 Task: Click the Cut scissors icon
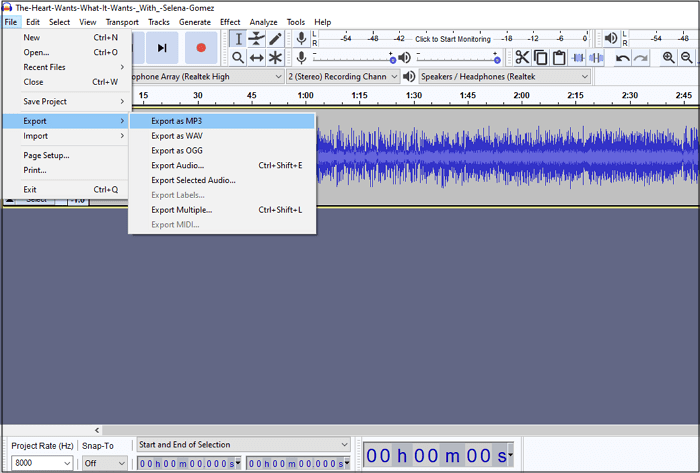pos(522,58)
